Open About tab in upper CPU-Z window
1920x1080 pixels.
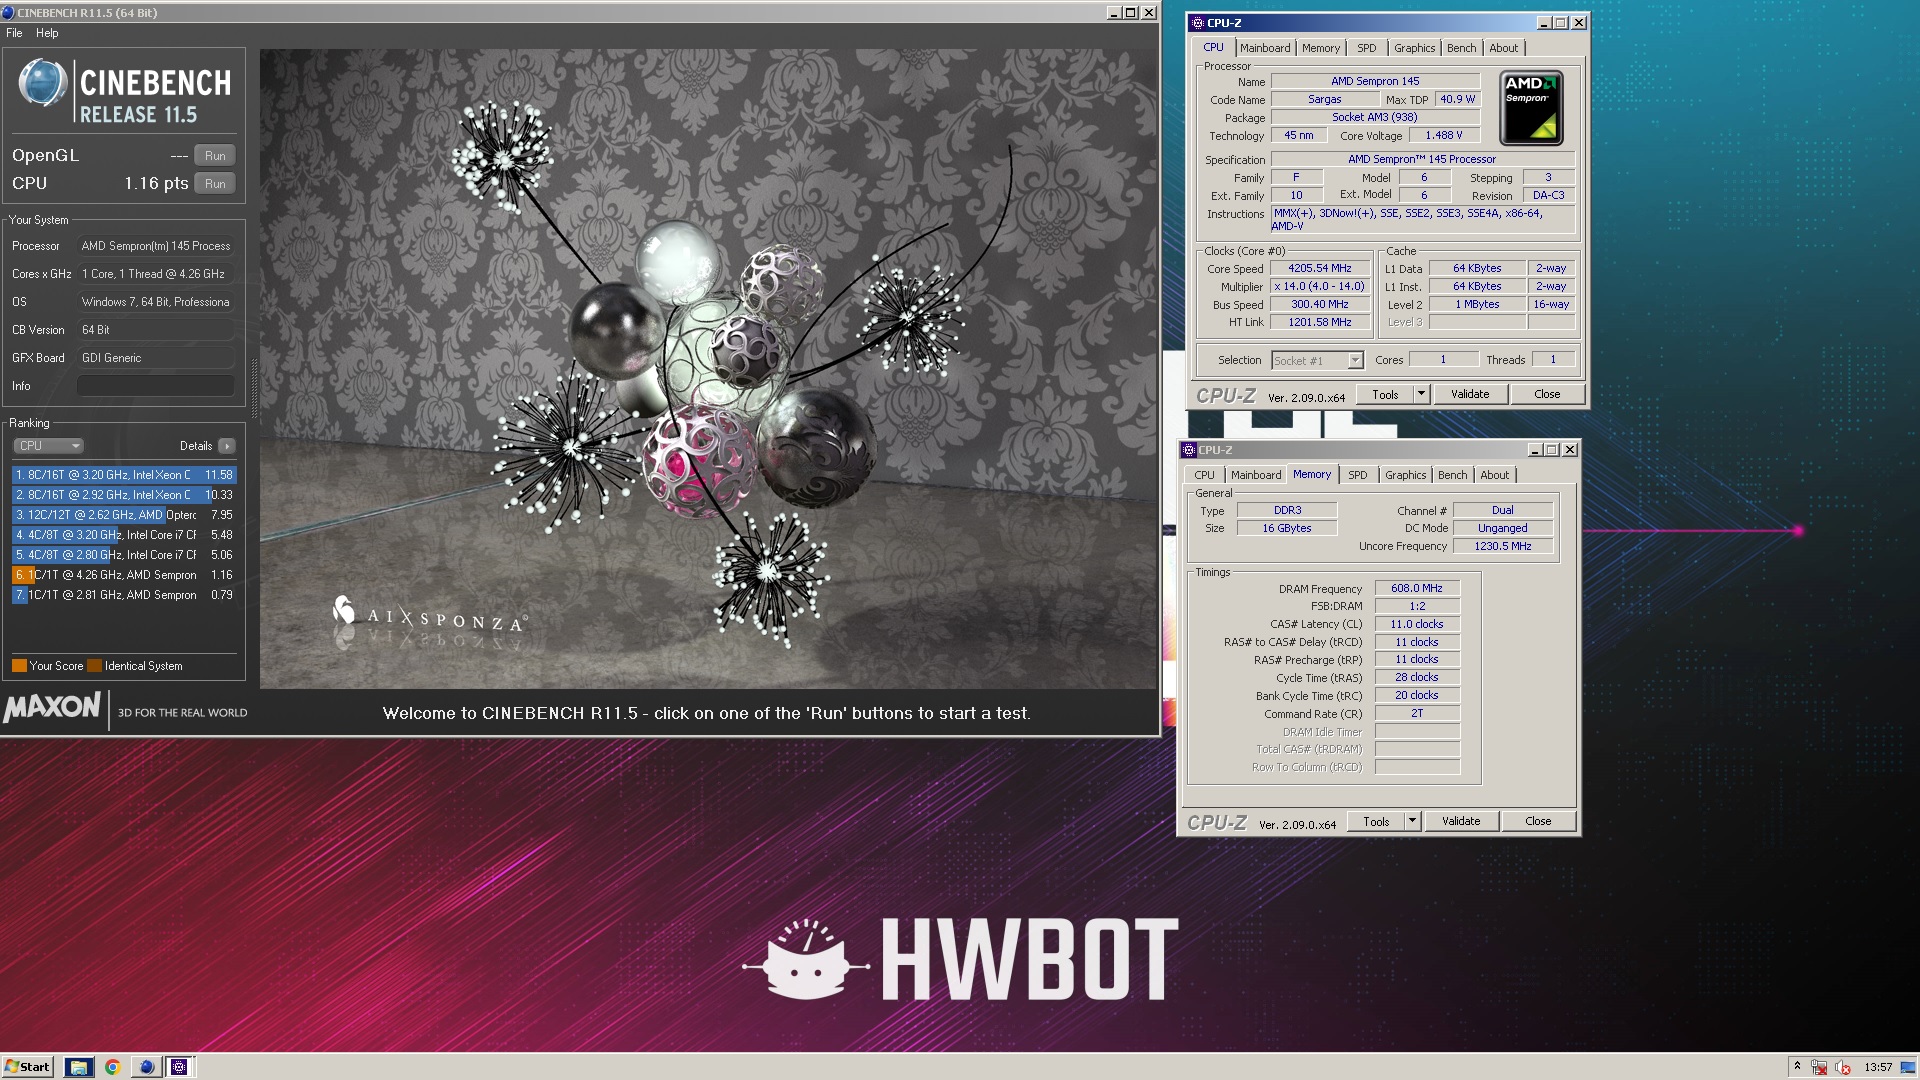[x=1503, y=48]
